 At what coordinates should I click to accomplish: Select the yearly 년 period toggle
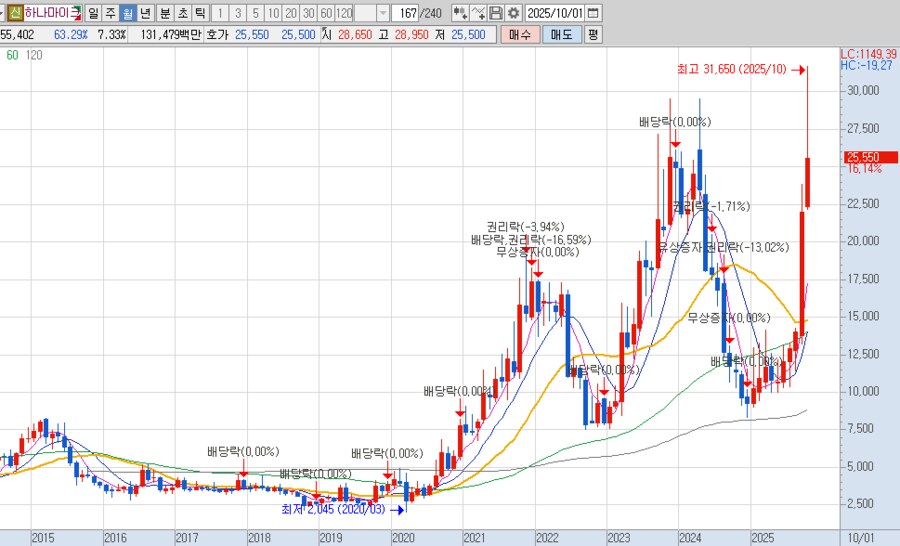pyautogui.click(x=146, y=13)
